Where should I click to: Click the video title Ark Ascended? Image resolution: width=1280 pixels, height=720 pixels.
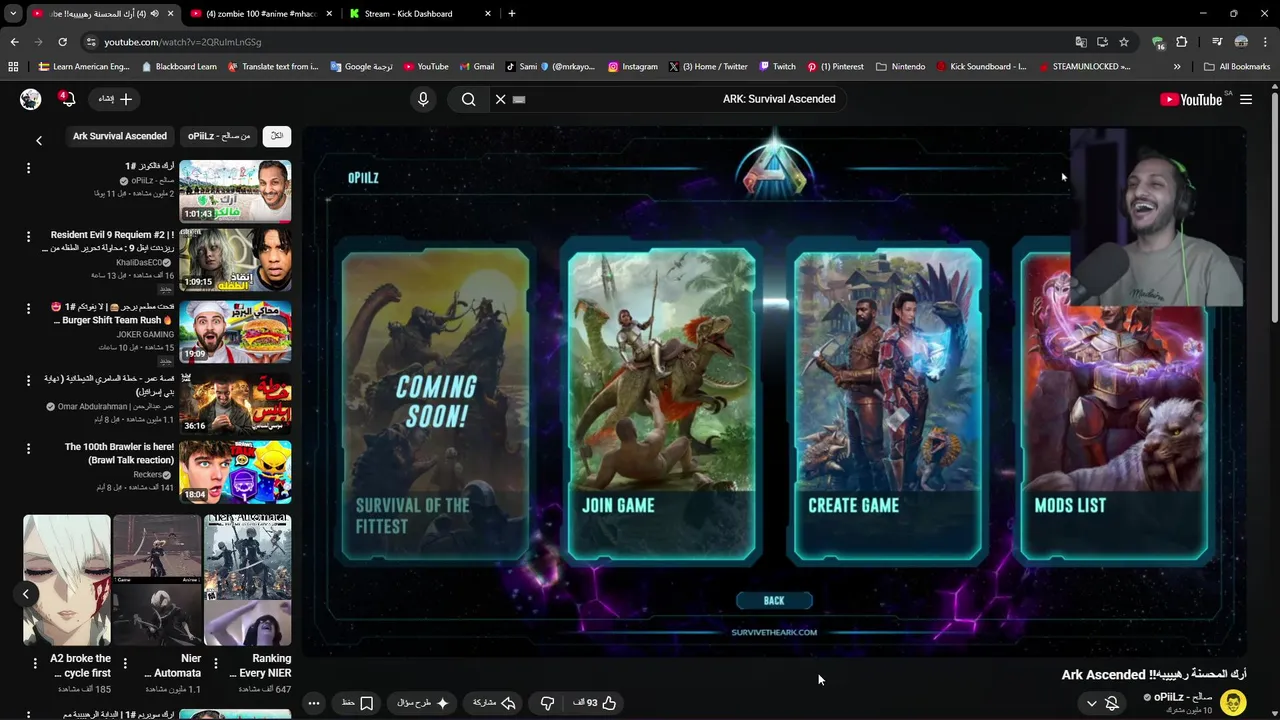pyautogui.click(x=1154, y=675)
